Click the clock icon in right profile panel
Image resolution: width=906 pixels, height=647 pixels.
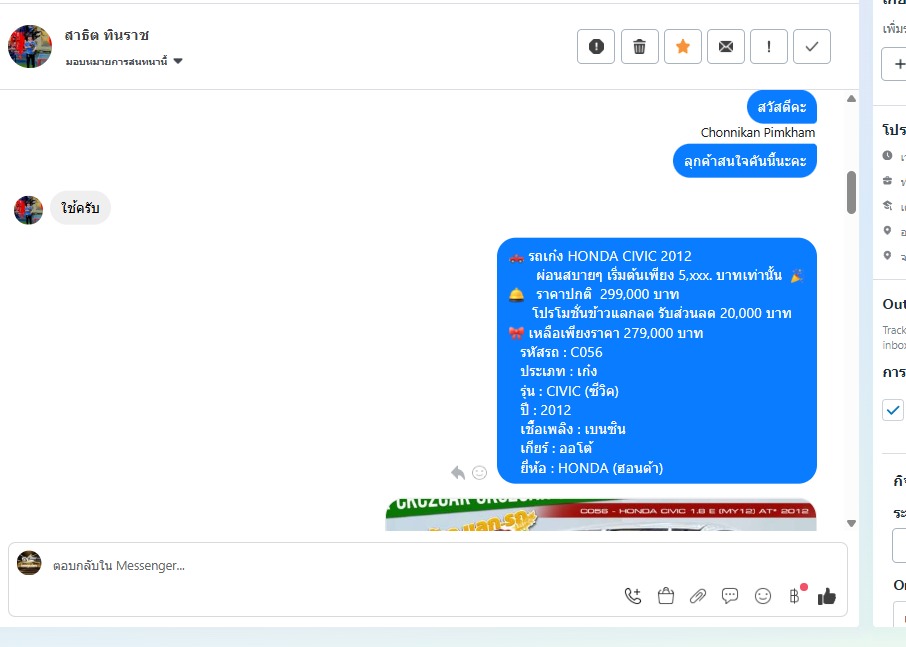click(888, 155)
